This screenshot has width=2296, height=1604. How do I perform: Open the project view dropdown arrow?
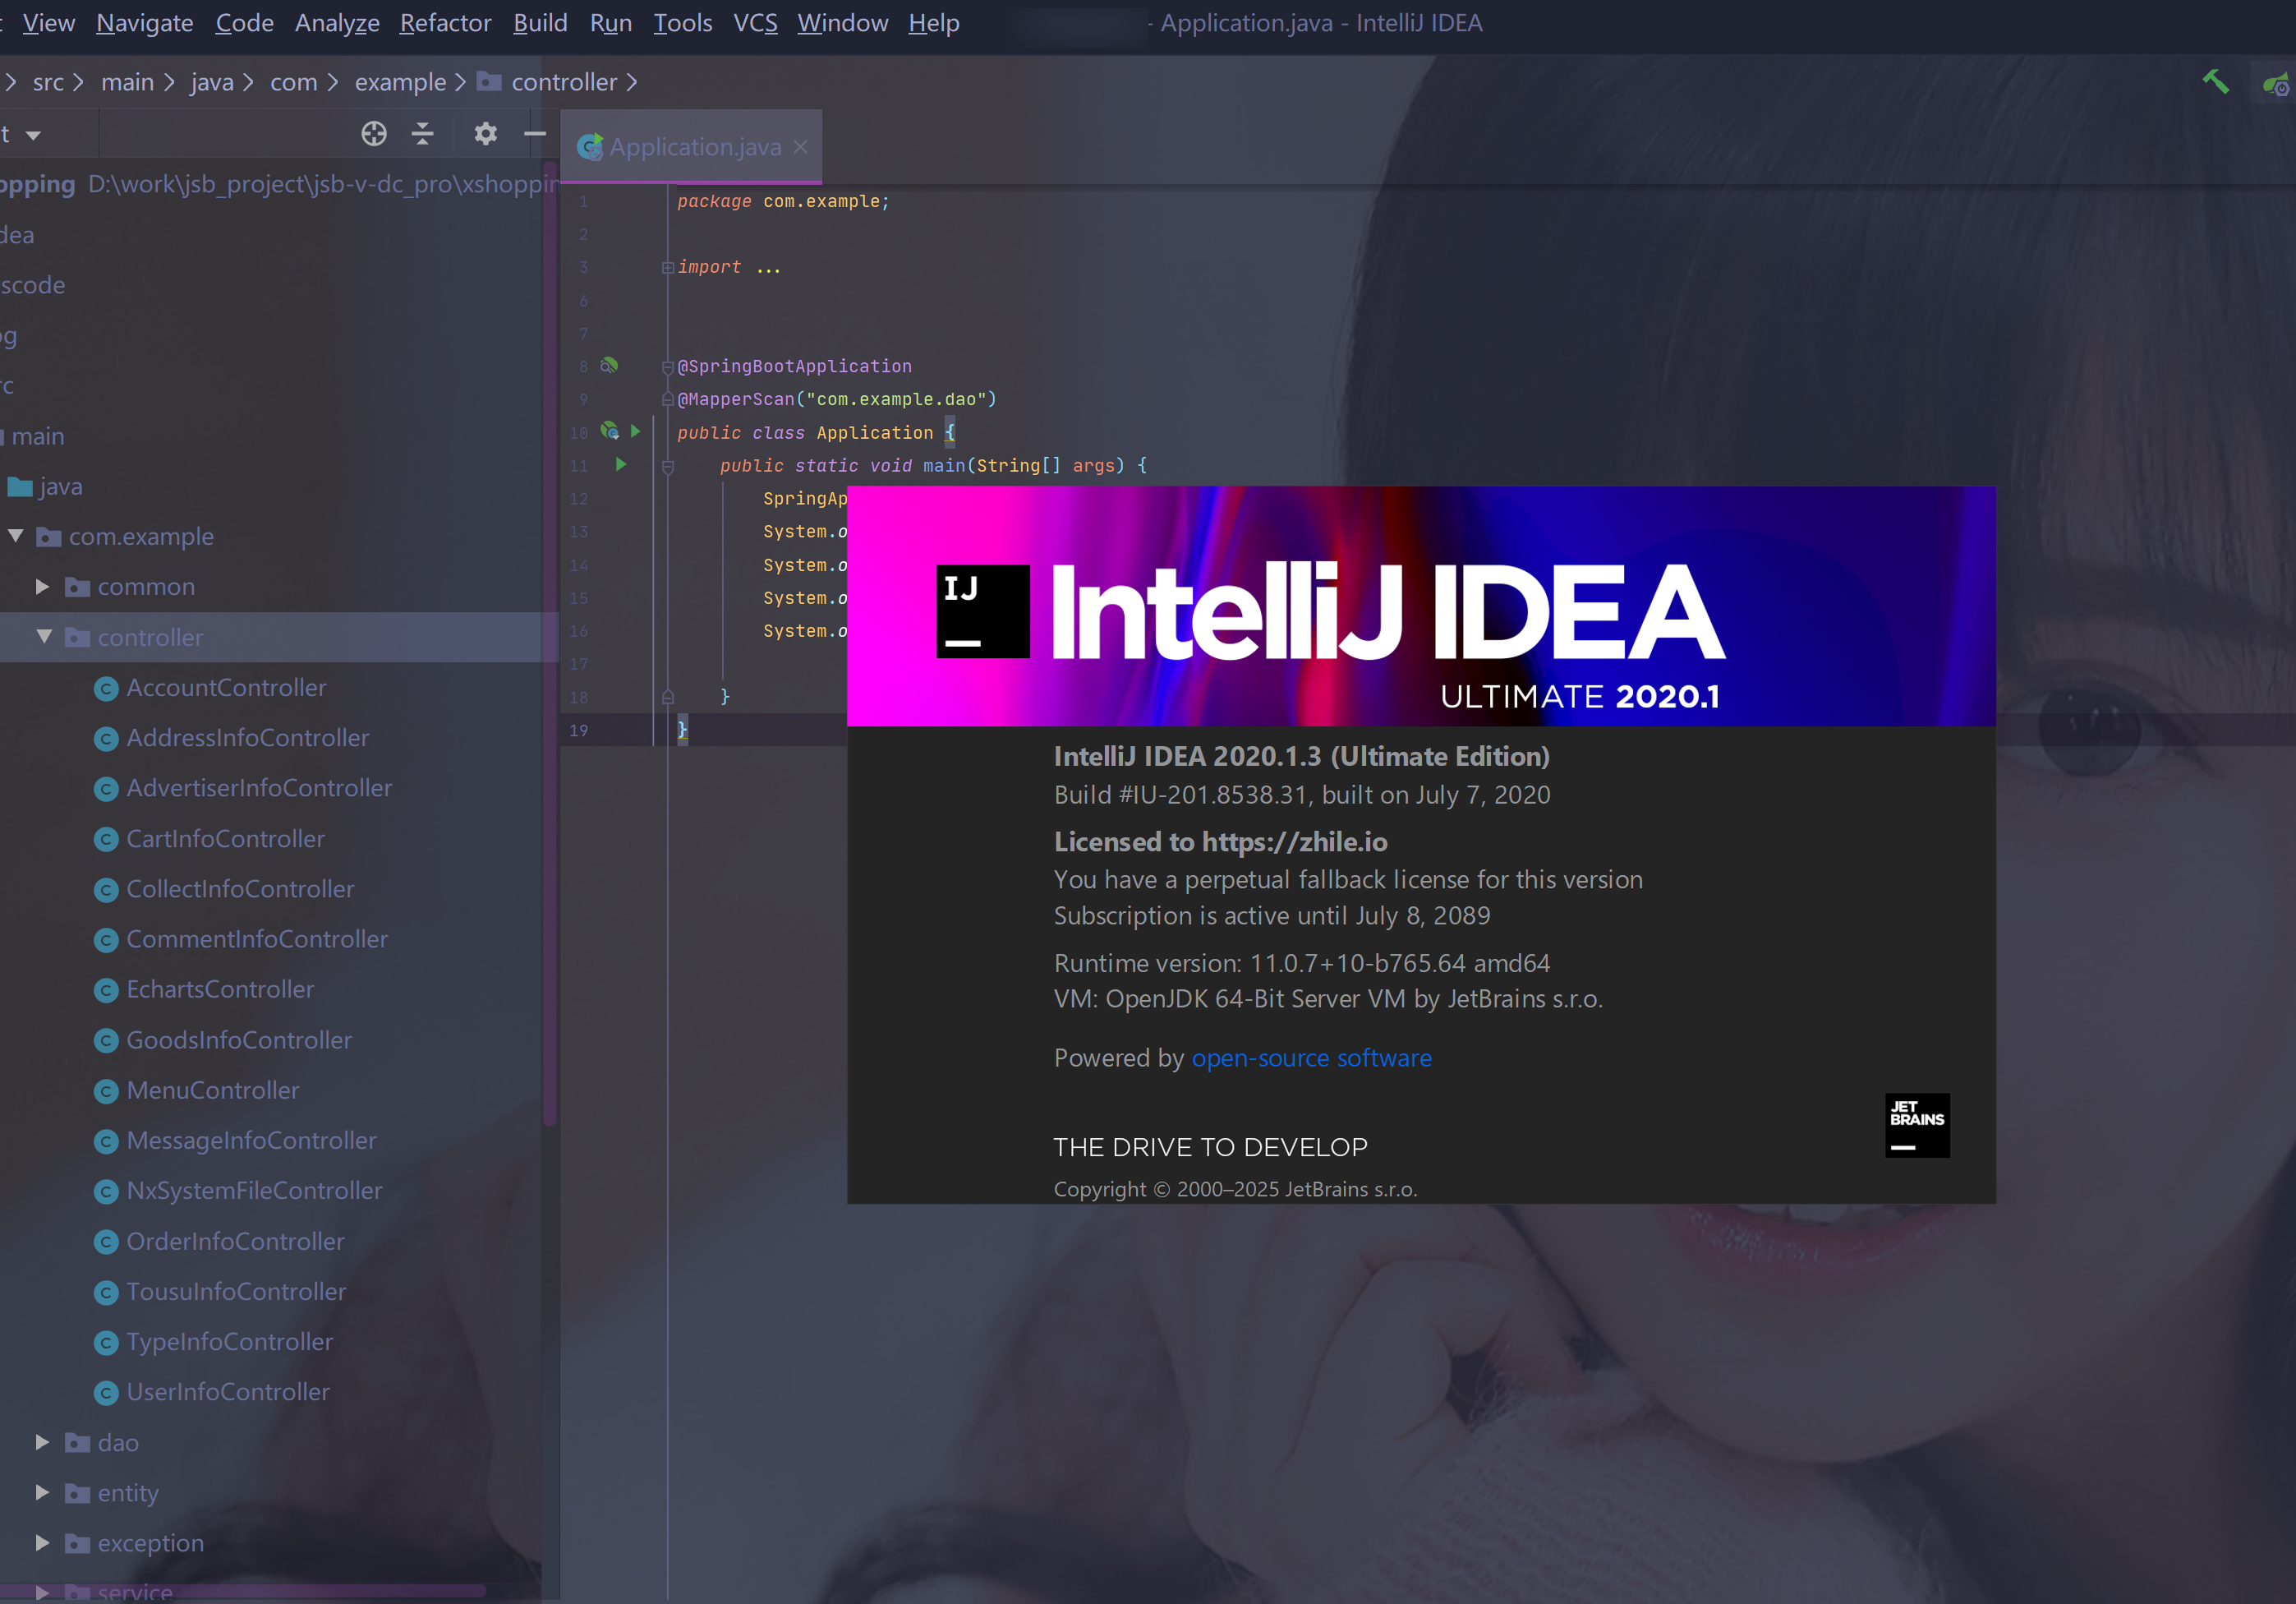[33, 135]
